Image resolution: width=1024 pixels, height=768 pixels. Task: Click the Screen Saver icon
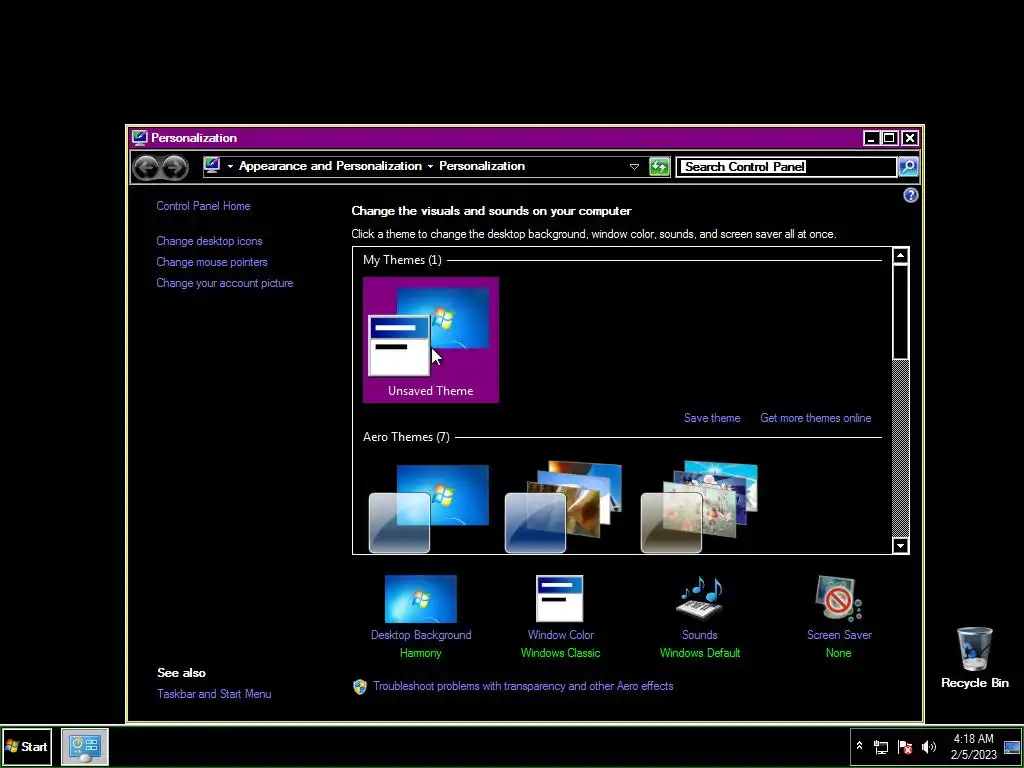[x=839, y=598]
